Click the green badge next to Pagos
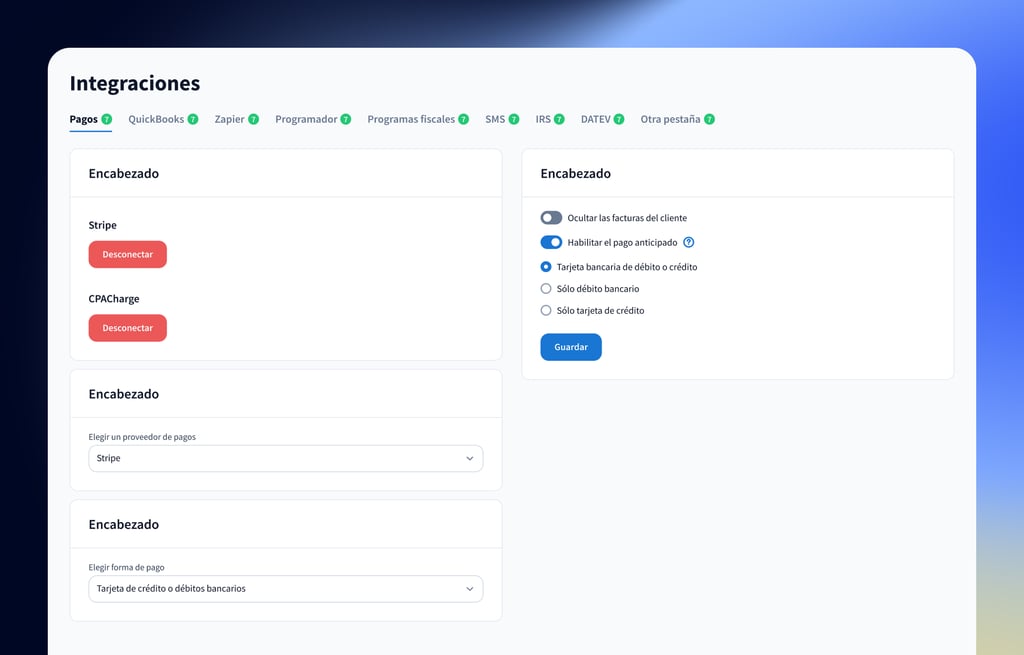The image size is (1024, 655). point(107,119)
